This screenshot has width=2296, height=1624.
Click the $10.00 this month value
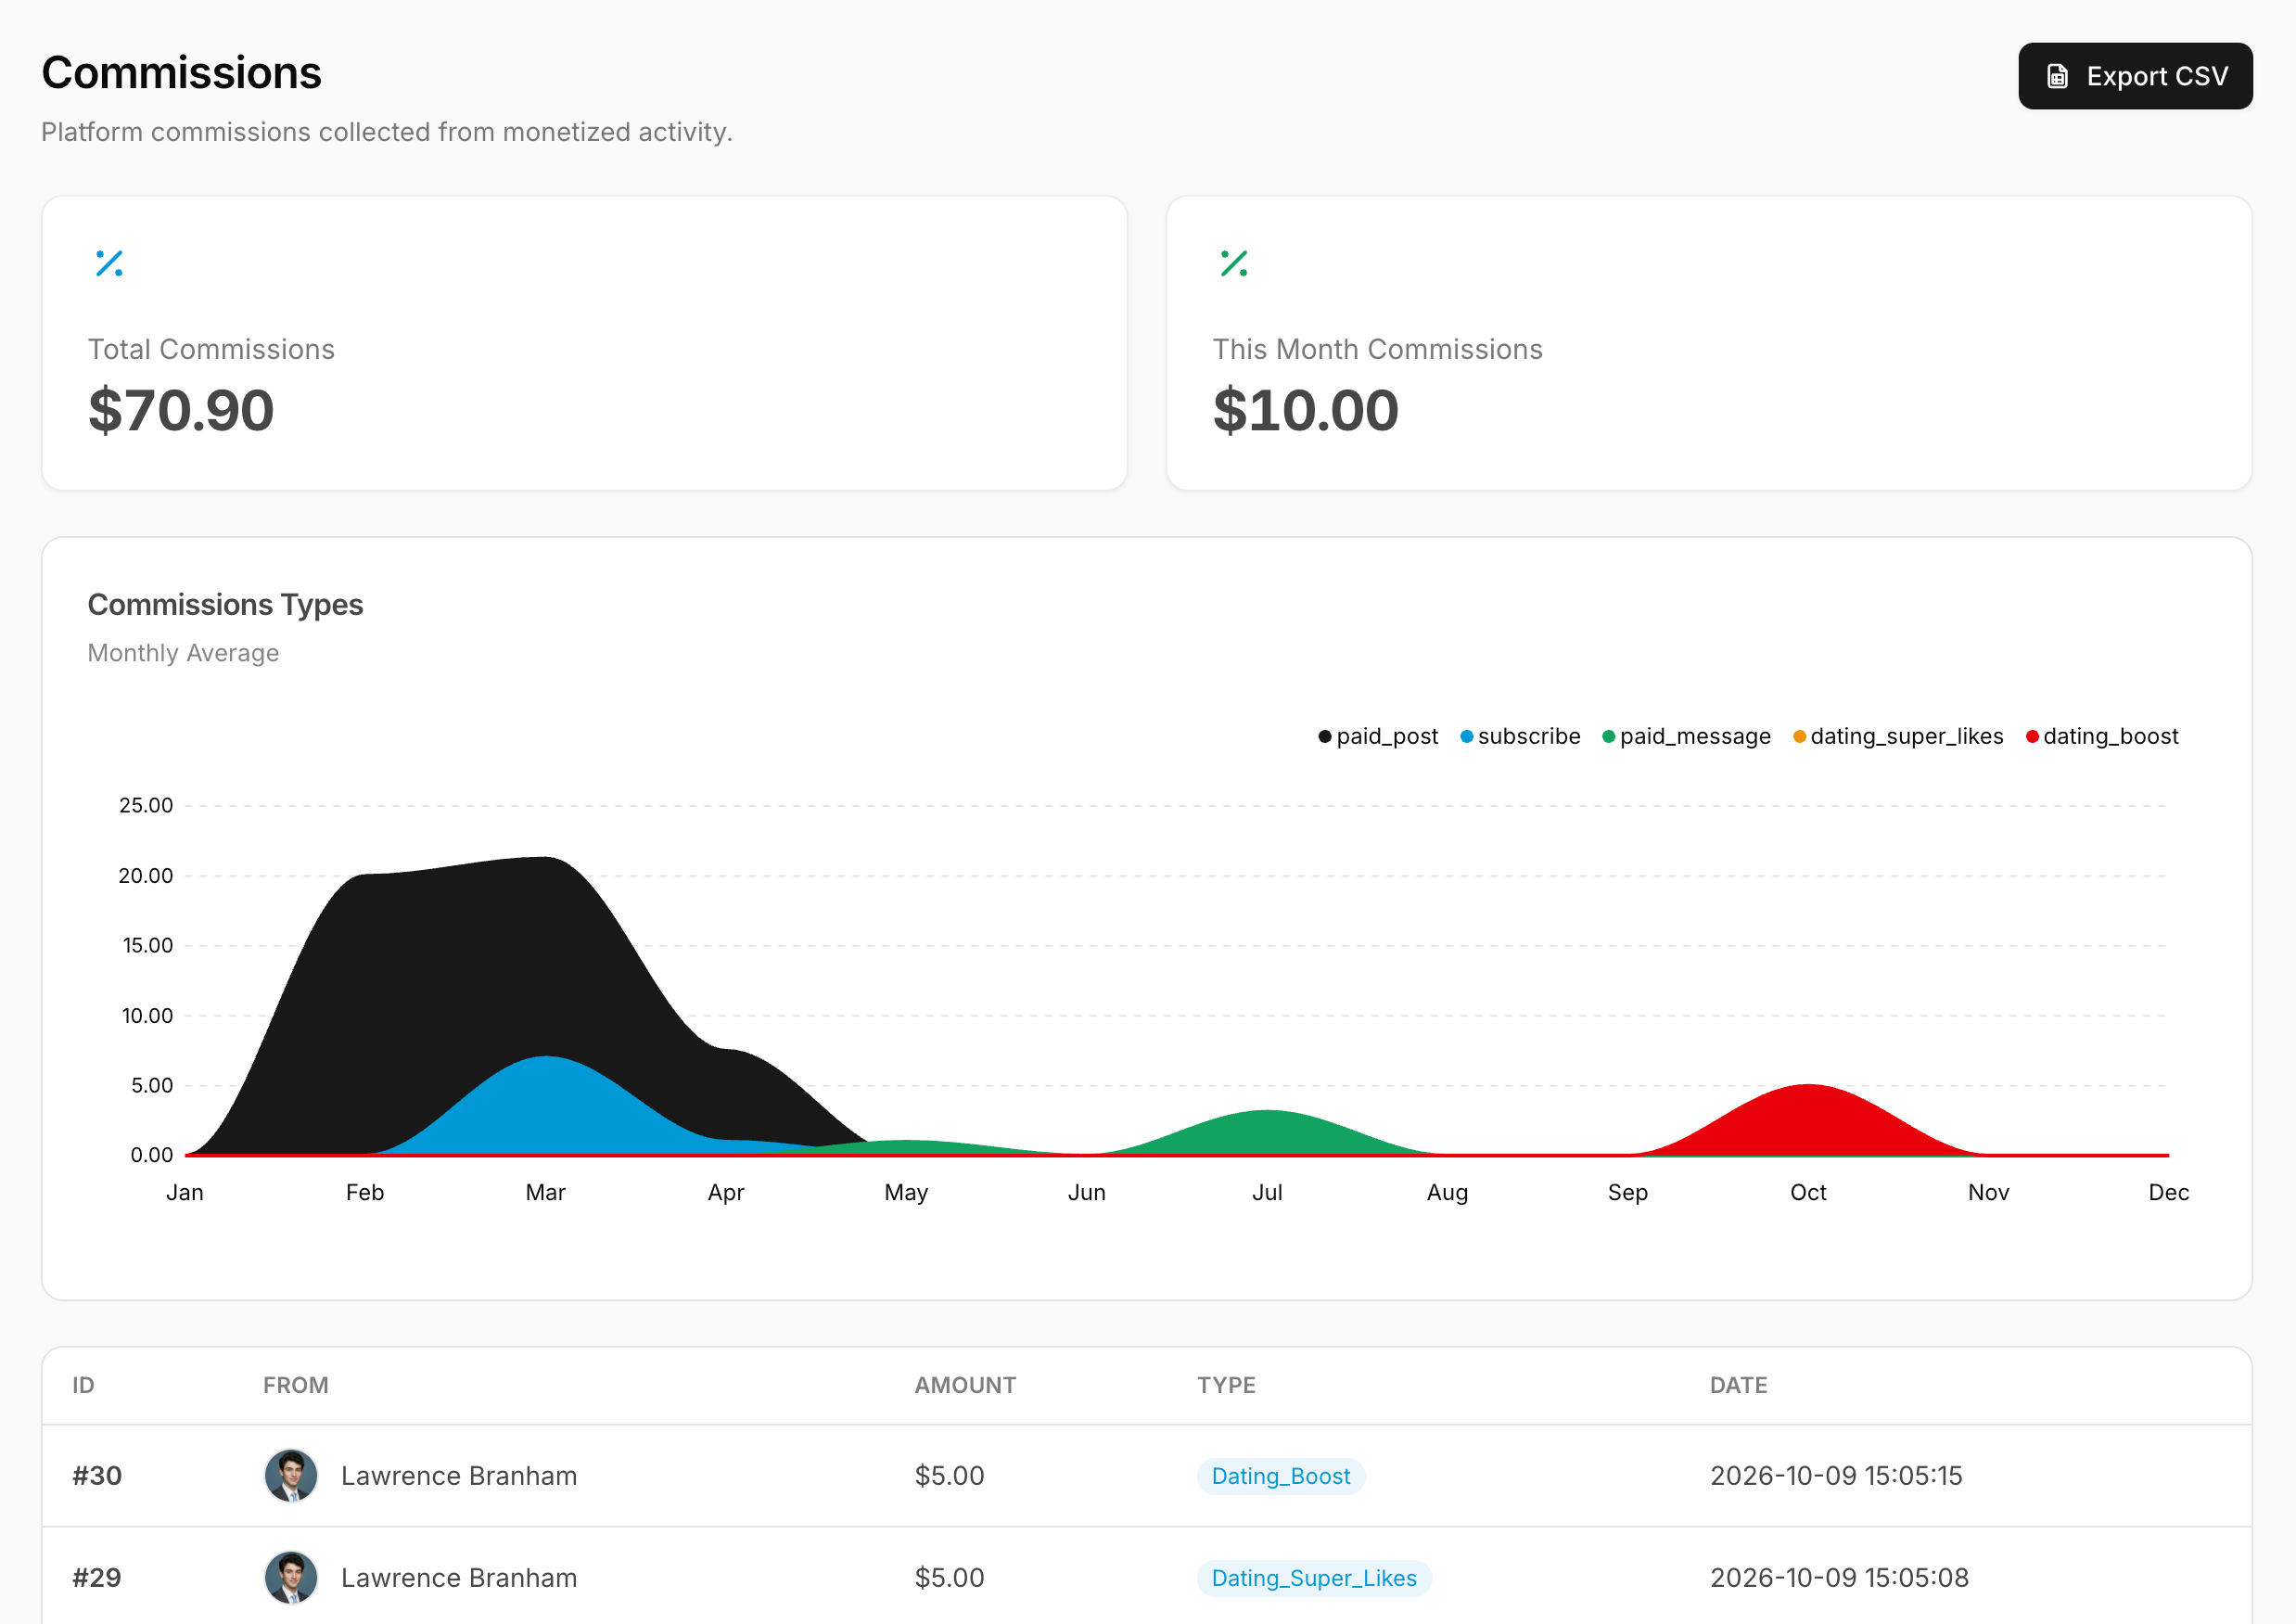pos(1305,410)
